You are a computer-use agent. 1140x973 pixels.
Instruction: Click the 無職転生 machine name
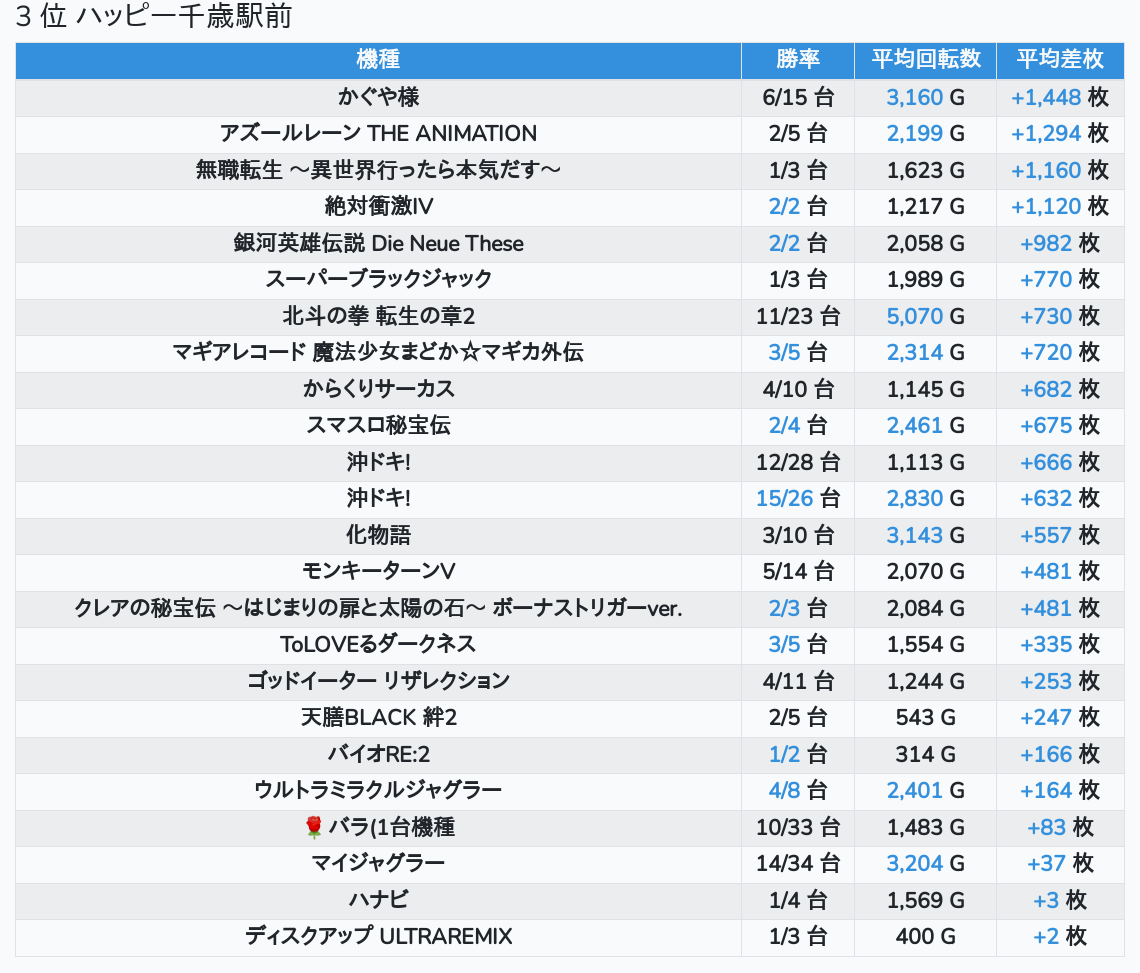point(378,170)
